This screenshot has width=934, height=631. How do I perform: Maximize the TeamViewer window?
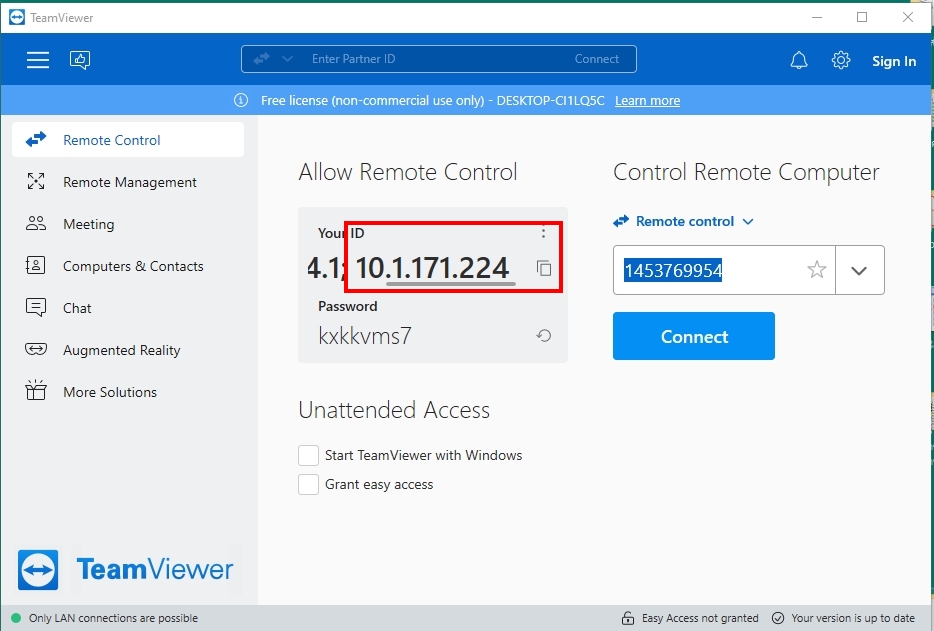point(862,17)
